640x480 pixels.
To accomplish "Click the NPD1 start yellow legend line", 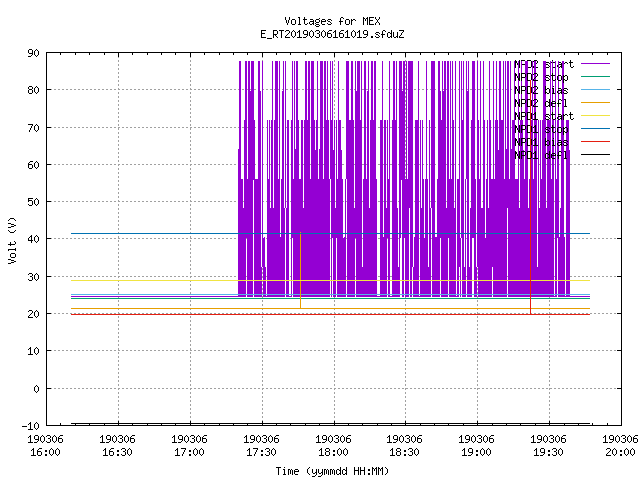I will [x=595, y=116].
